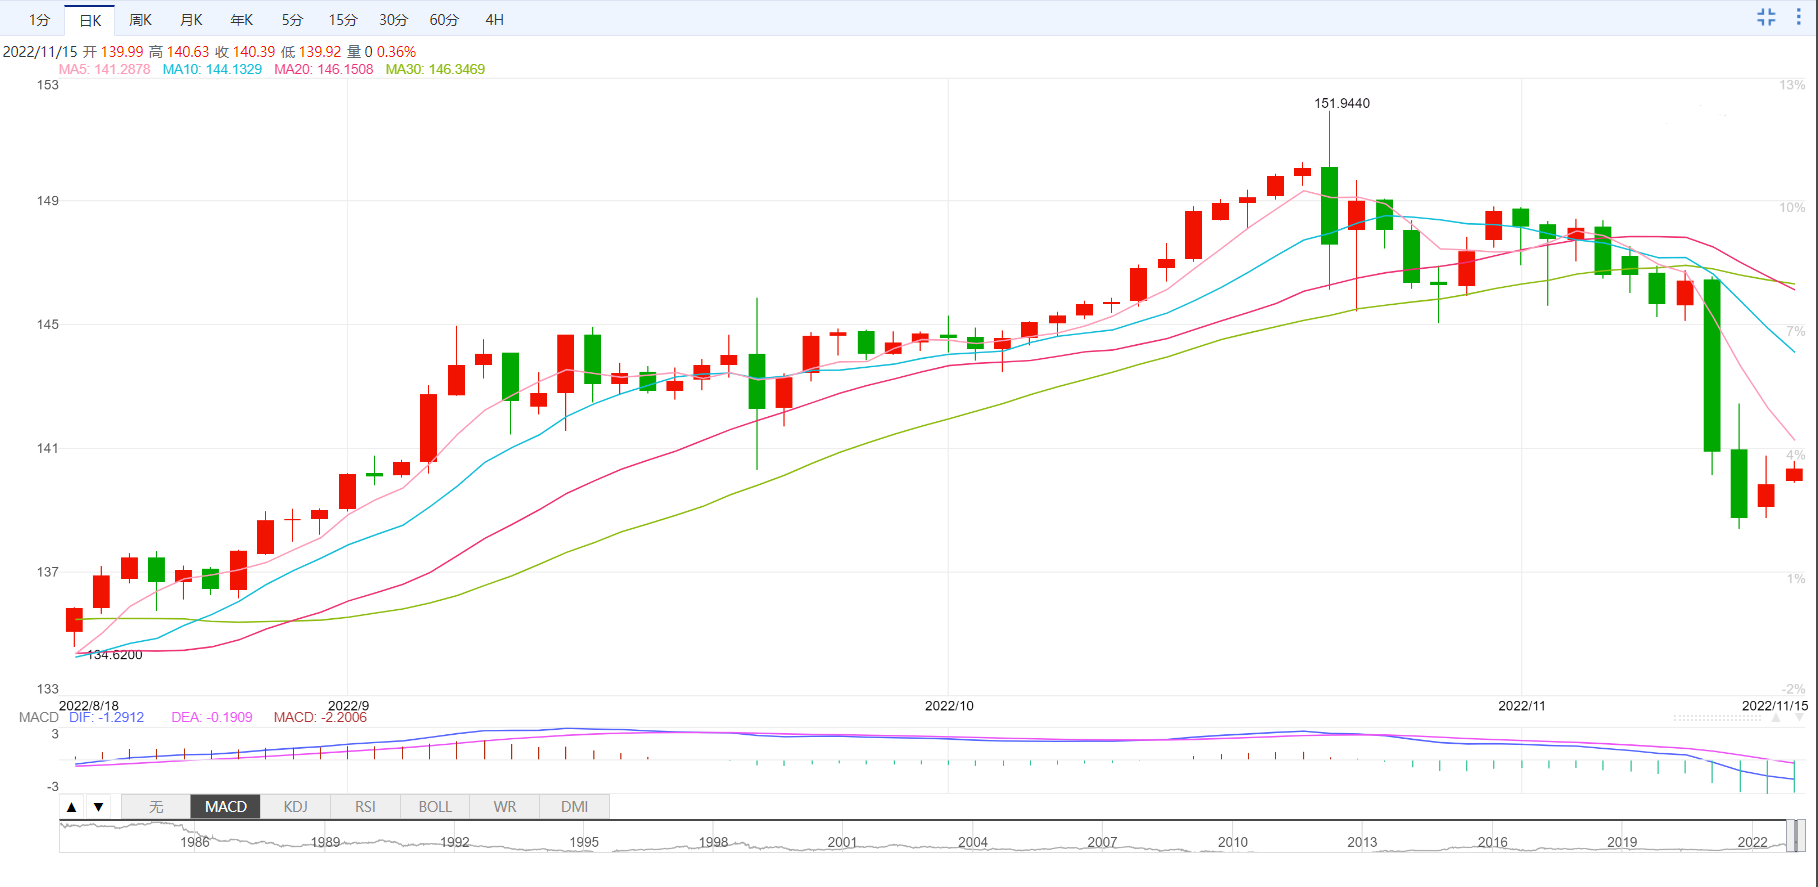Click the MACD: -2.2006 value
The image size is (1818, 887).
click(320, 717)
